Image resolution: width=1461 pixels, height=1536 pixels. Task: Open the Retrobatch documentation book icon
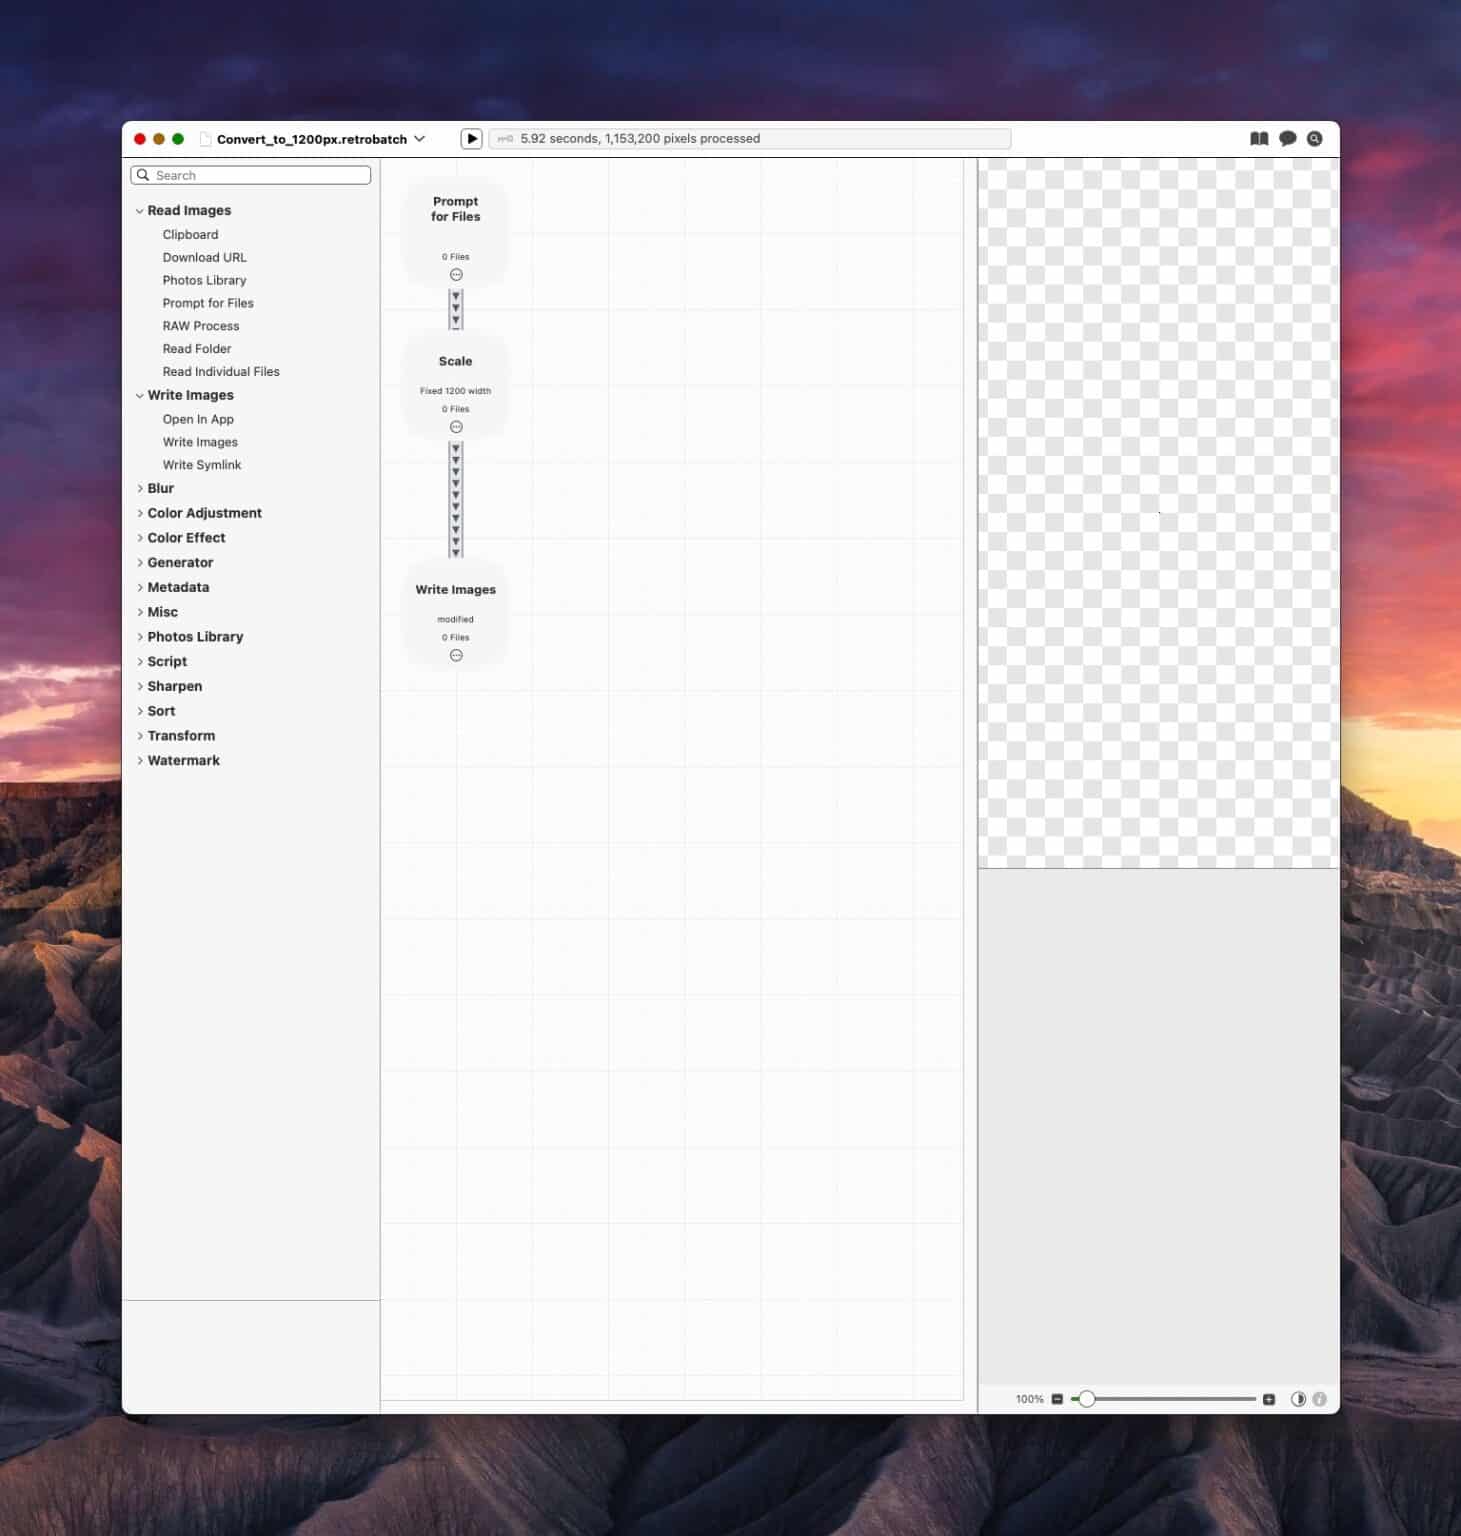[1258, 138]
